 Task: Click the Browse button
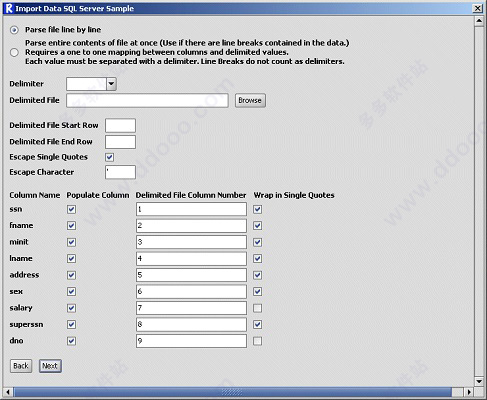tap(250, 100)
